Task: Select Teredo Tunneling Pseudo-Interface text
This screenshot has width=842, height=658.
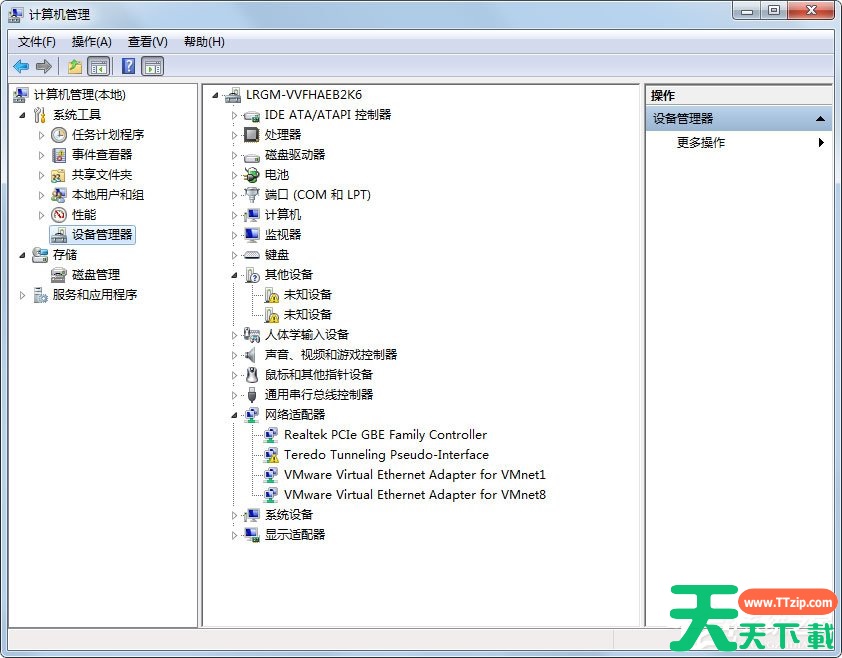Action: [386, 455]
